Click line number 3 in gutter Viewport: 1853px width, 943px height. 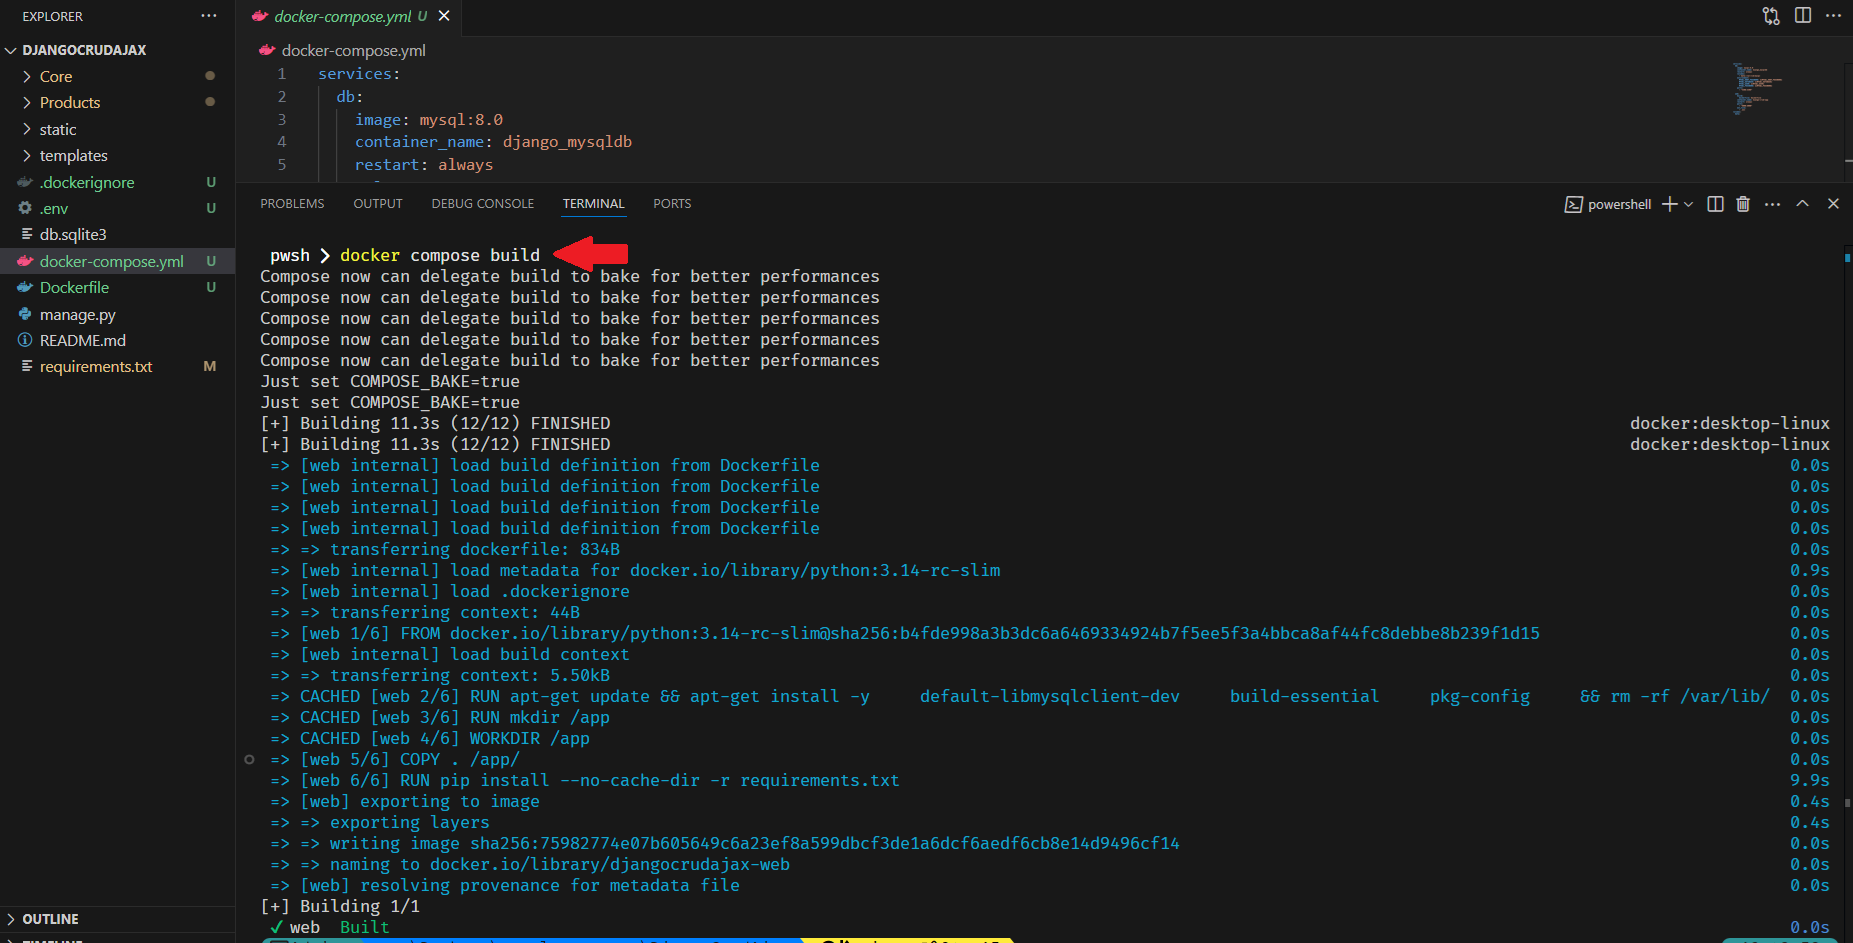point(282,120)
